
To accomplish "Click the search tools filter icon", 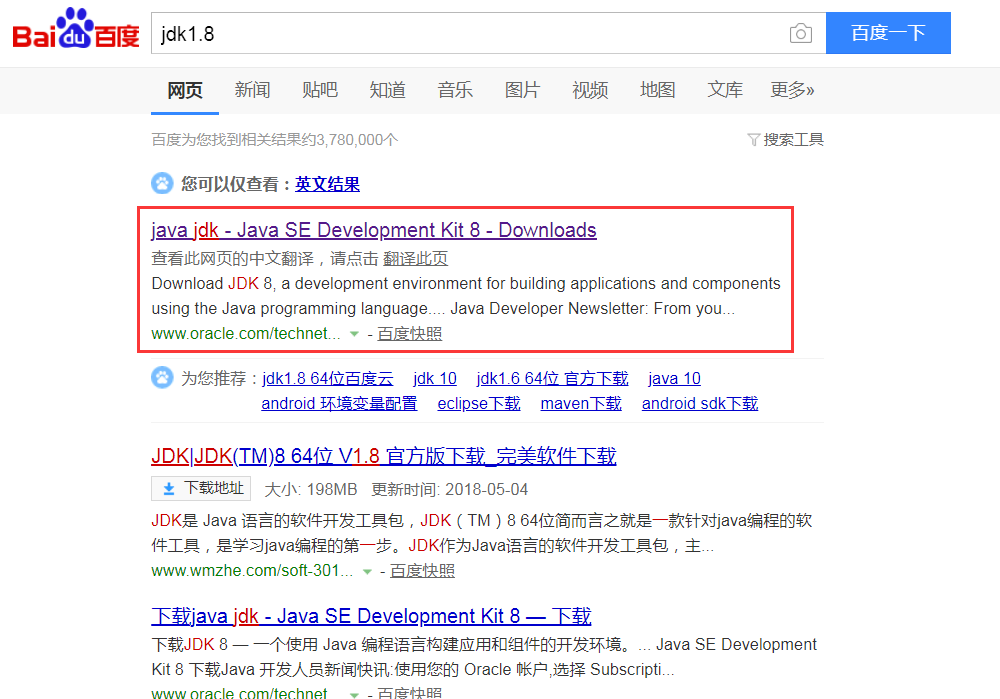I will [x=753, y=140].
